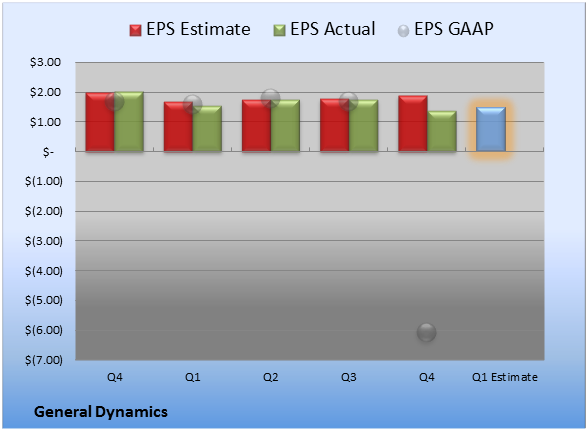Click the blue Q1 Estimate bar

pyautogui.click(x=491, y=129)
